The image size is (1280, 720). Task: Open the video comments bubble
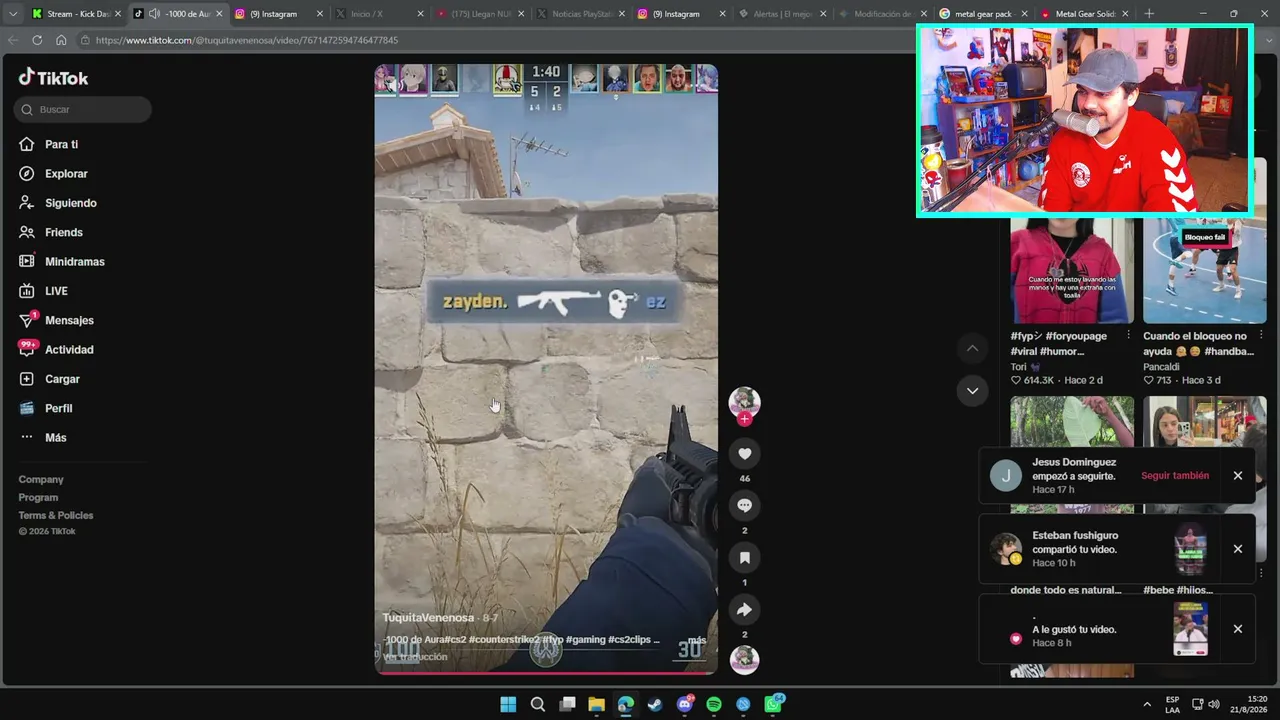click(744, 506)
